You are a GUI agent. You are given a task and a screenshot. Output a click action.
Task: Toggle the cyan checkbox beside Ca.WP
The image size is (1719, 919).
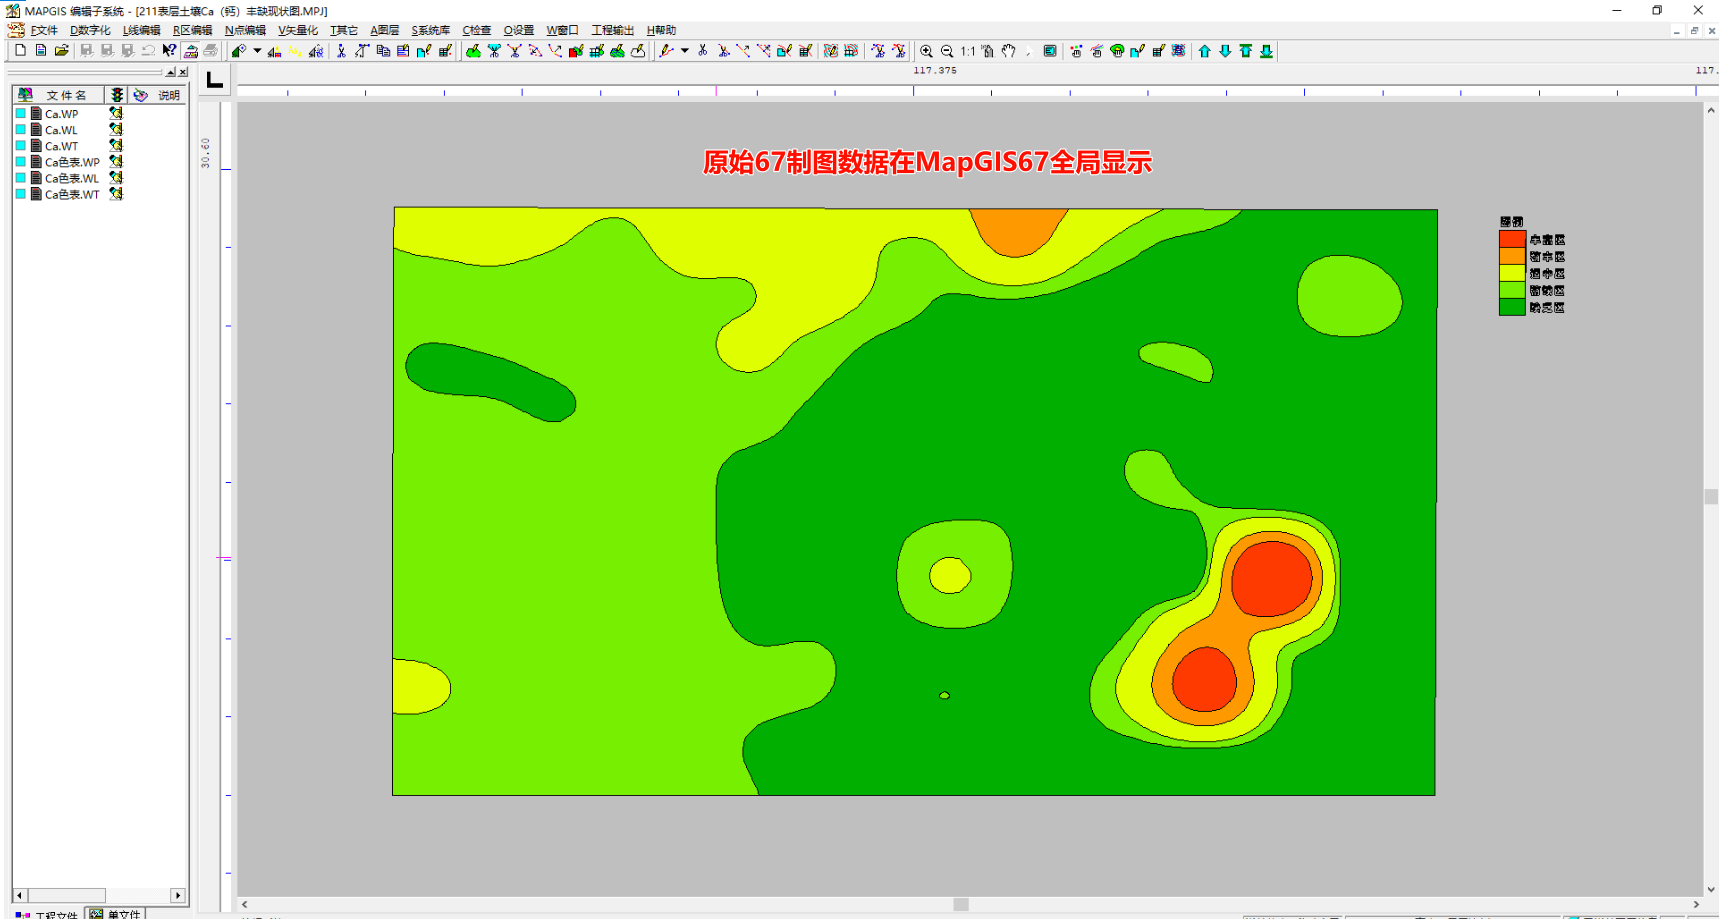[20, 114]
